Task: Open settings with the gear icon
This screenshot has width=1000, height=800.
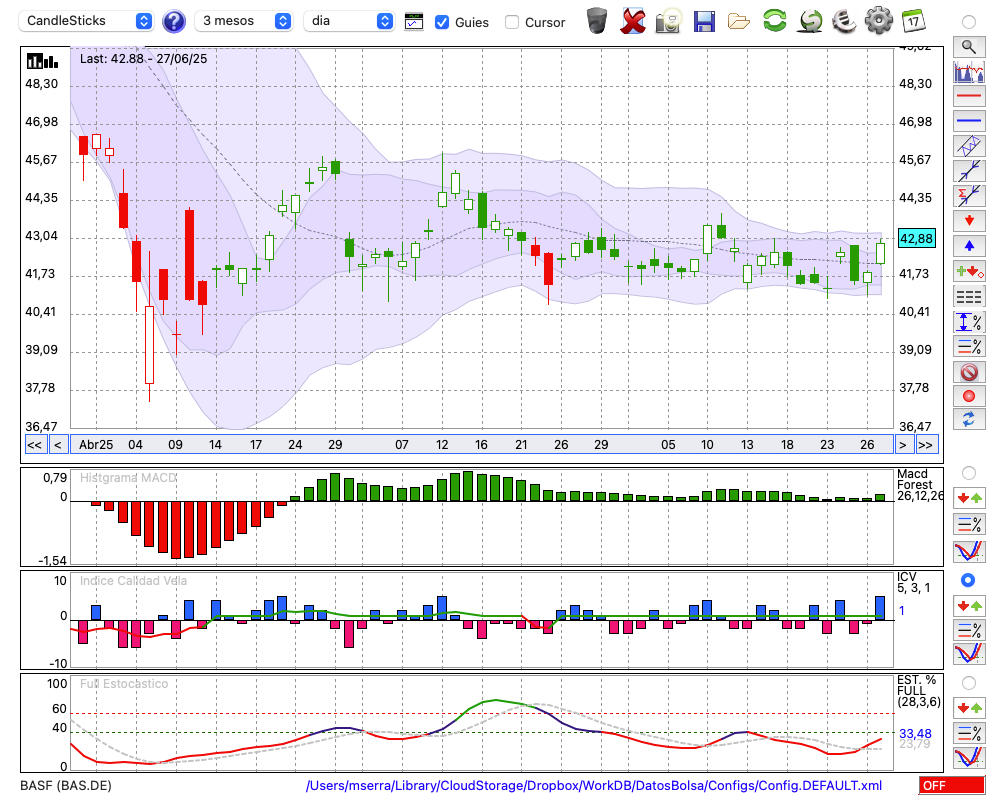Action: point(879,21)
